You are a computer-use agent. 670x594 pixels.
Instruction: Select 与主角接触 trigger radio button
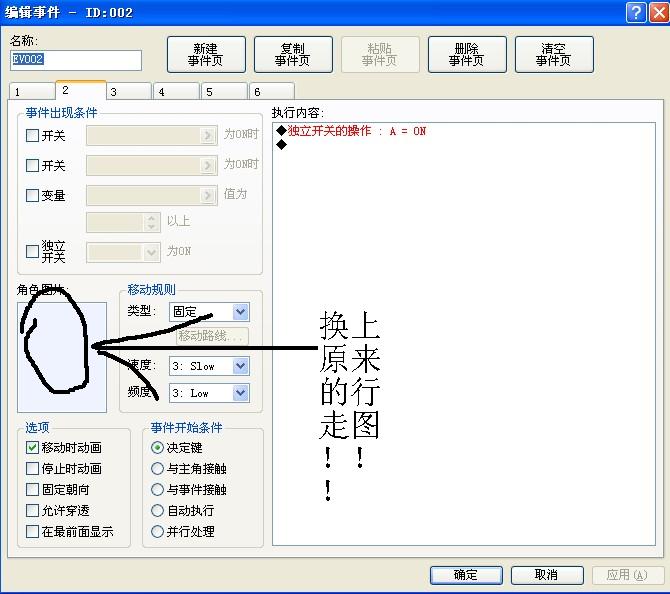coord(157,468)
